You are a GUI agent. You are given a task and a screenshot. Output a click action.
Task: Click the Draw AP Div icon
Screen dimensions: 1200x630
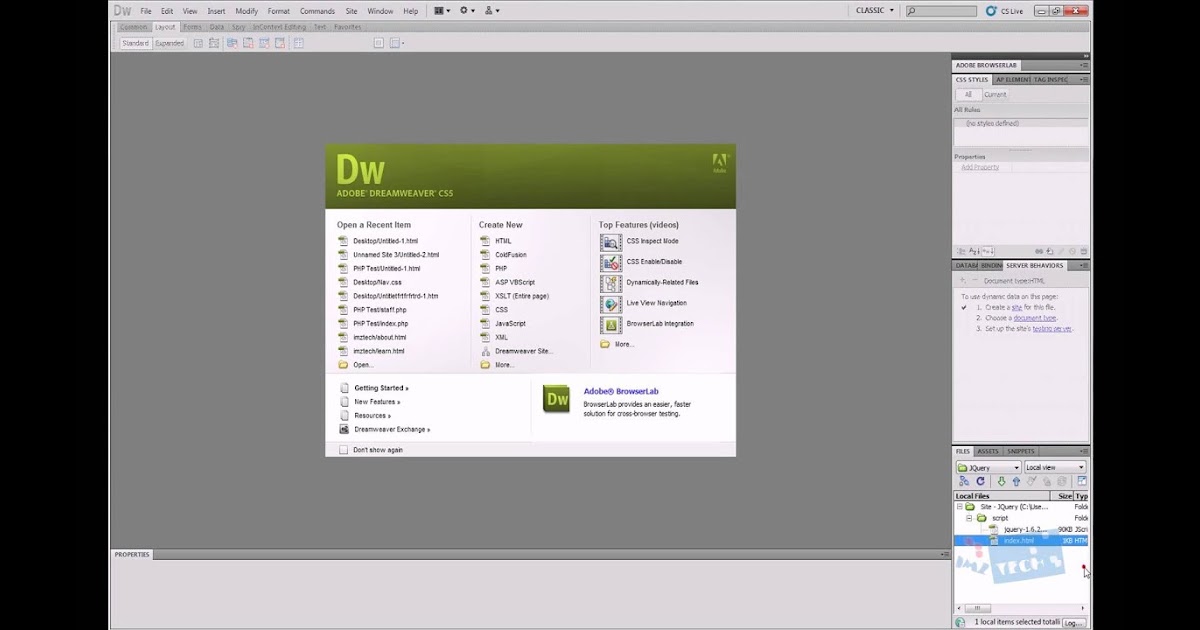click(214, 43)
